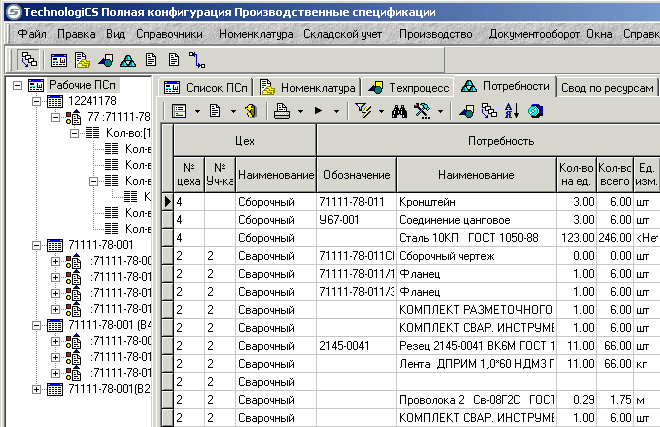This screenshot has height=427, width=660.
Task: Click the printer icon in the panel toolbar
Action: point(282,110)
